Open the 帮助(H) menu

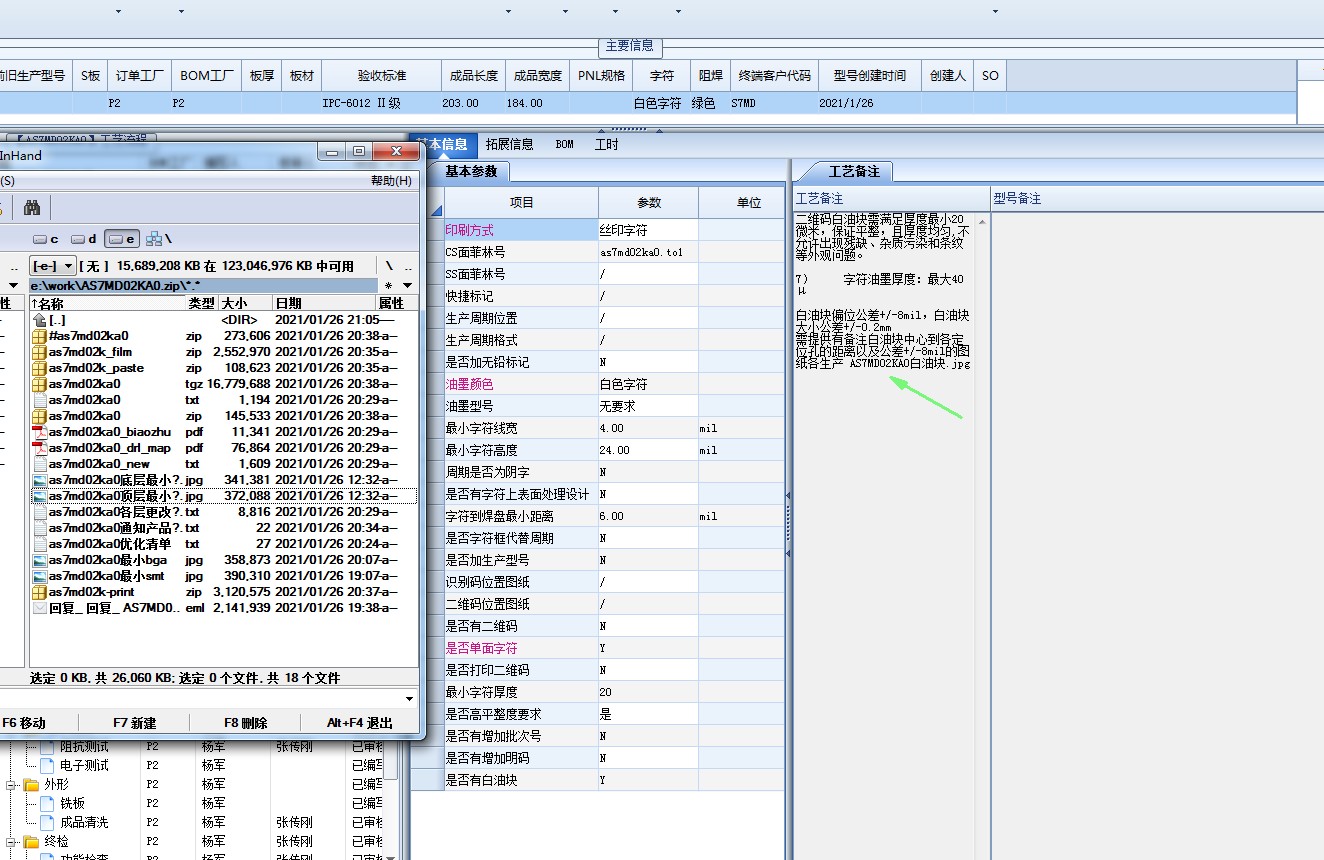(391, 181)
